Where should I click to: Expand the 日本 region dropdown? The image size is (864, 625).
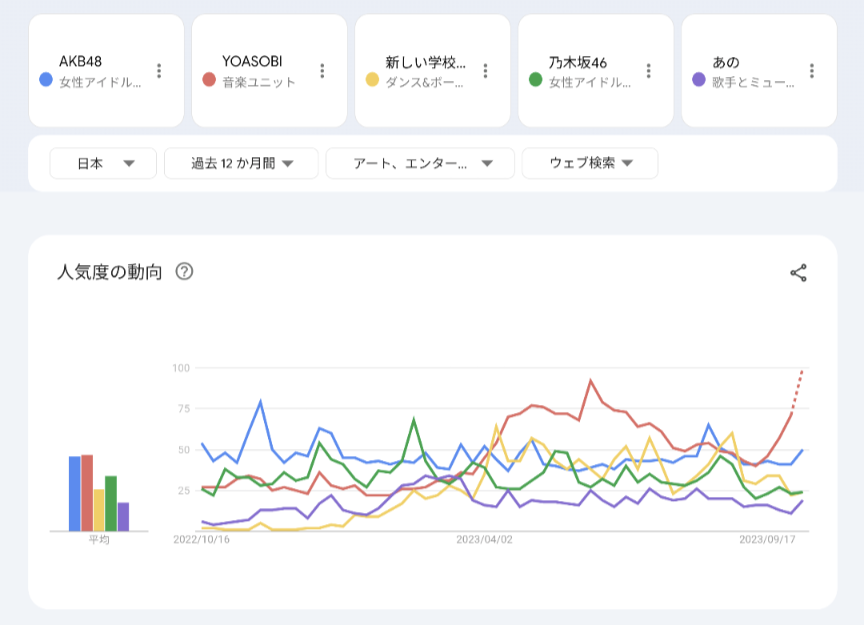pos(103,163)
